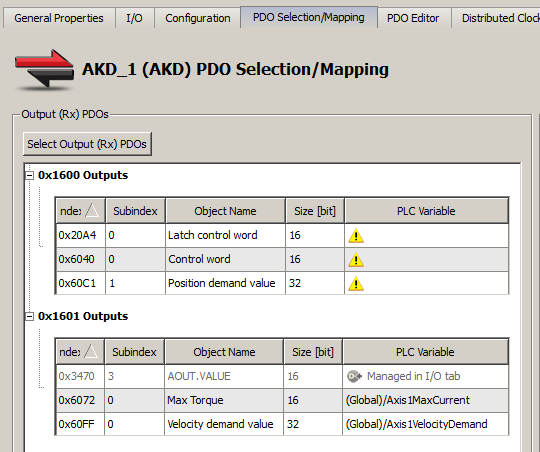The height and width of the screenshot is (452, 540).
Task: Select the PDO Selection/Mapping tab
Action: (x=309, y=17)
